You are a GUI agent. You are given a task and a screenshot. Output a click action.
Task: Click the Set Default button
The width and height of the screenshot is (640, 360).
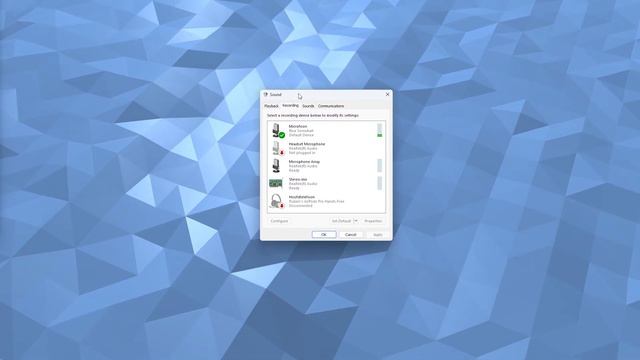[x=341, y=221]
